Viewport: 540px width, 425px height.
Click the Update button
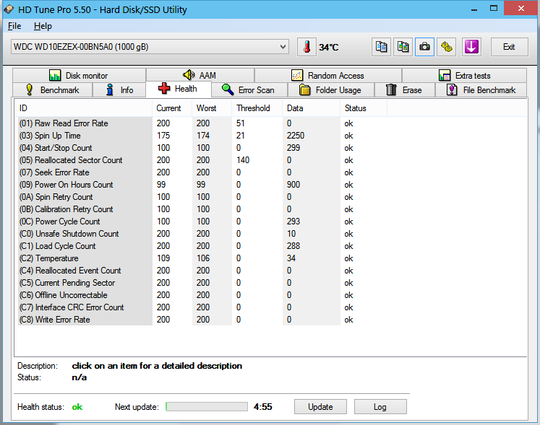pyautogui.click(x=320, y=407)
